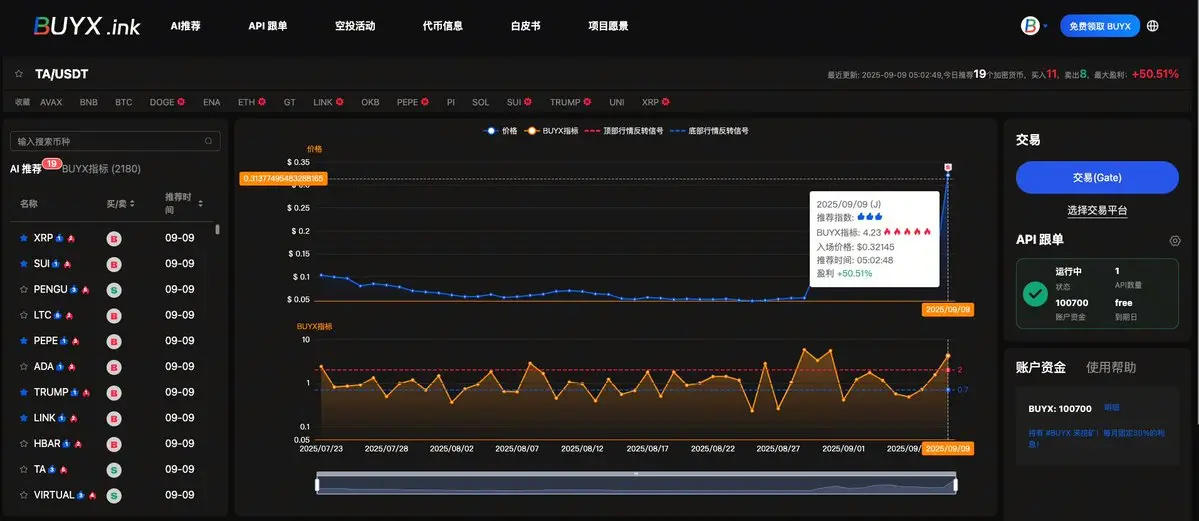This screenshot has height=521, width=1199.
Task: Open 项目愿景 in the top navigation
Action: 608,26
